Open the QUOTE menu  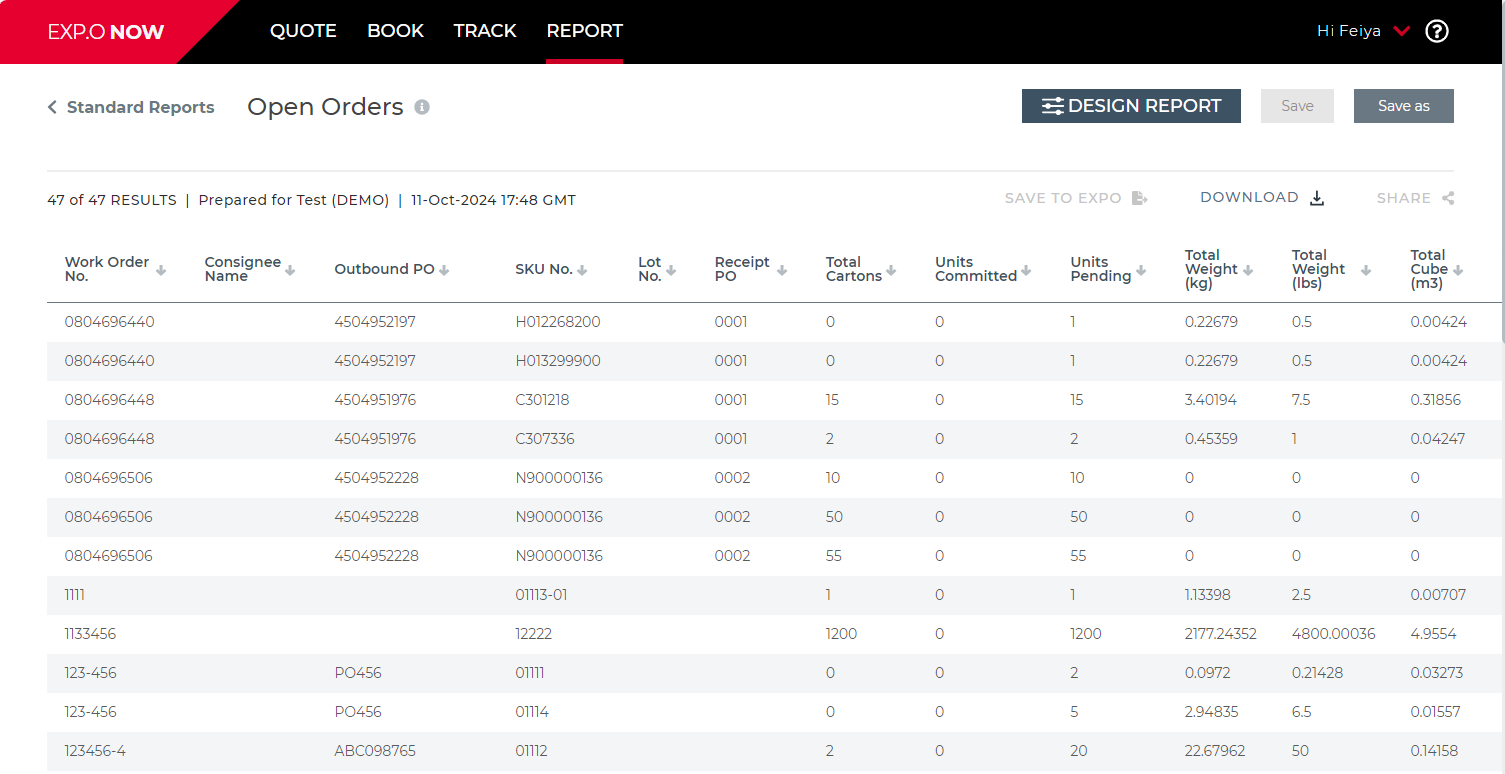coord(303,31)
